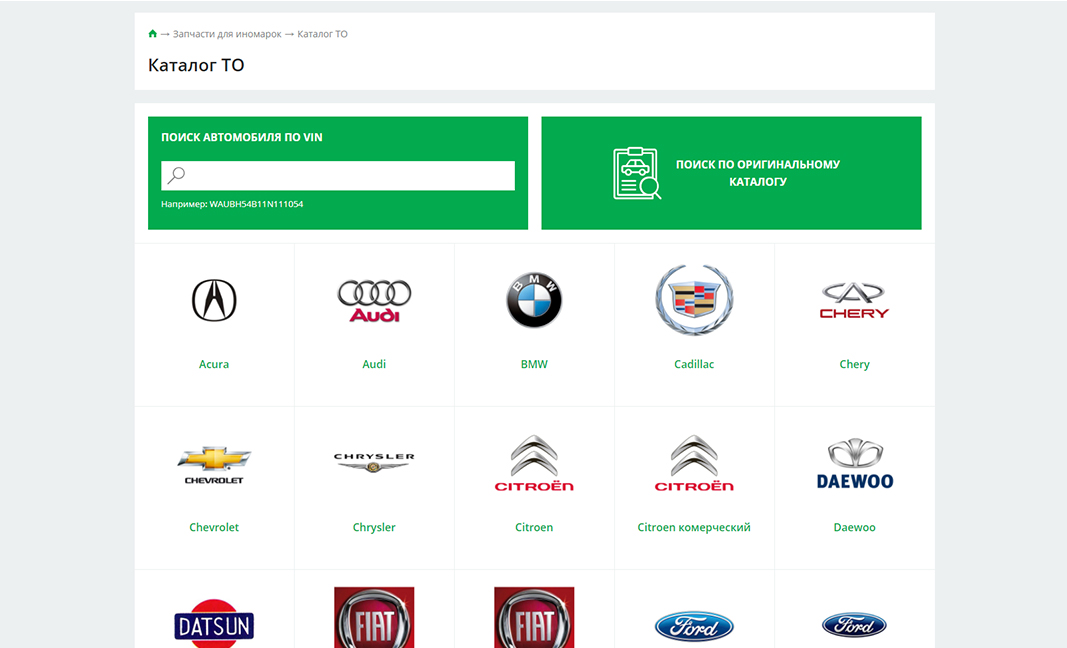Image resolution: width=1067 pixels, height=648 pixels.
Task: Open the Audi text link
Action: pyautogui.click(x=374, y=364)
